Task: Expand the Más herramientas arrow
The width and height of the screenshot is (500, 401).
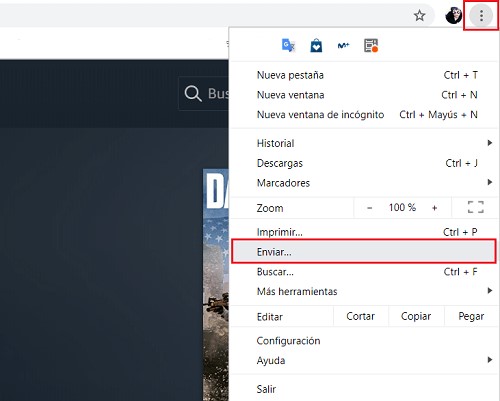Action: [490, 291]
